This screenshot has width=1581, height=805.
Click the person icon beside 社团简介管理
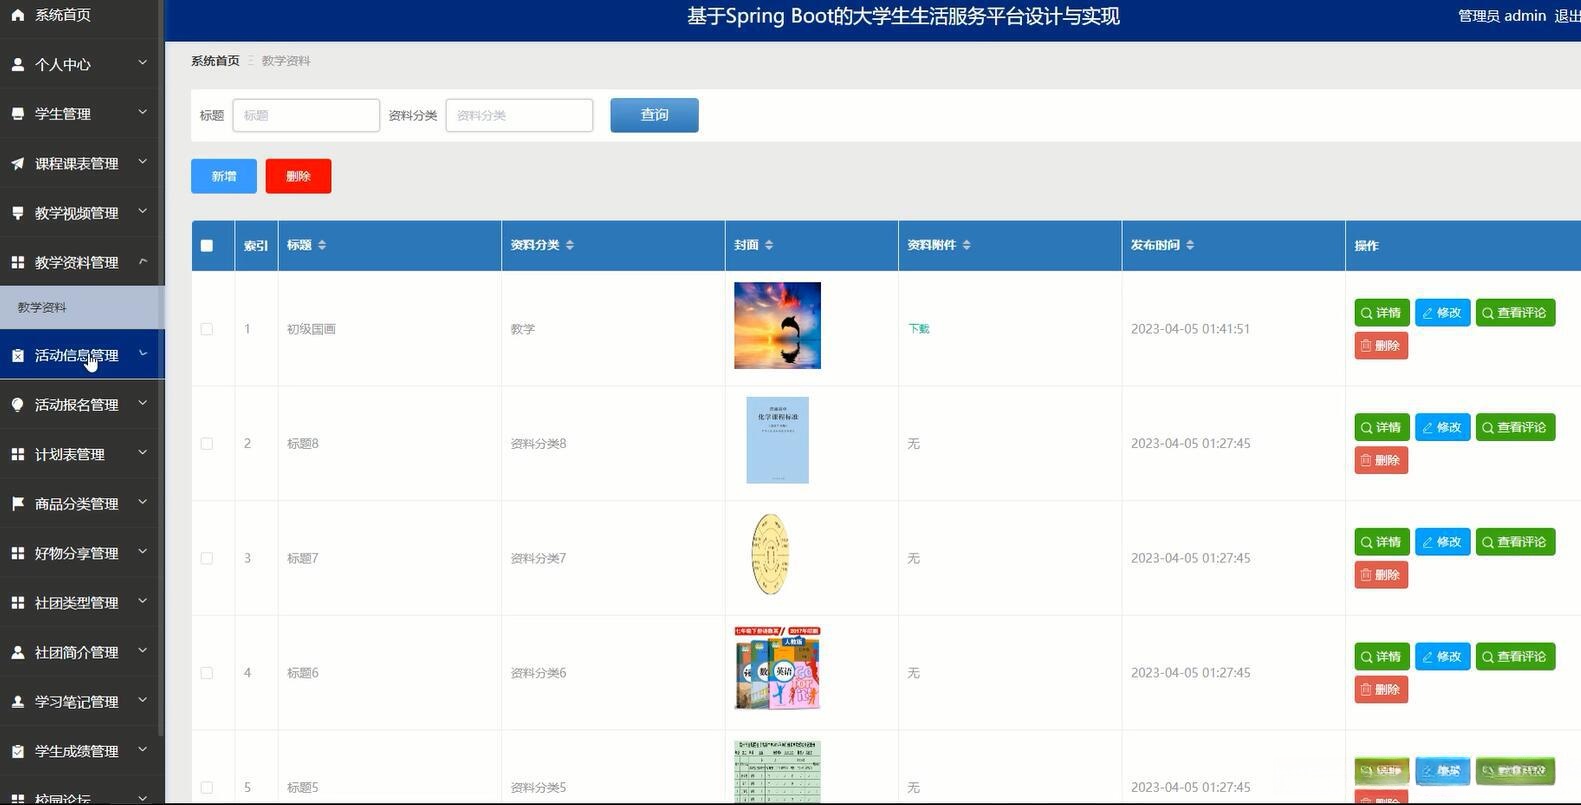(x=17, y=652)
